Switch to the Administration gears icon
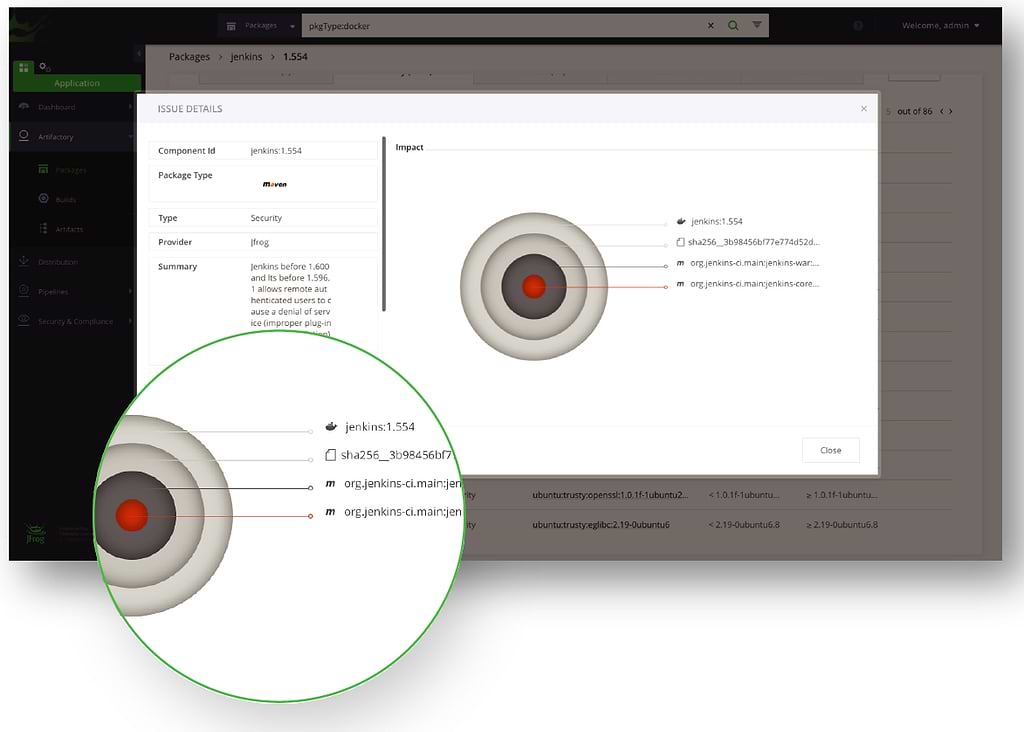This screenshot has height=732, width=1024. [44, 67]
